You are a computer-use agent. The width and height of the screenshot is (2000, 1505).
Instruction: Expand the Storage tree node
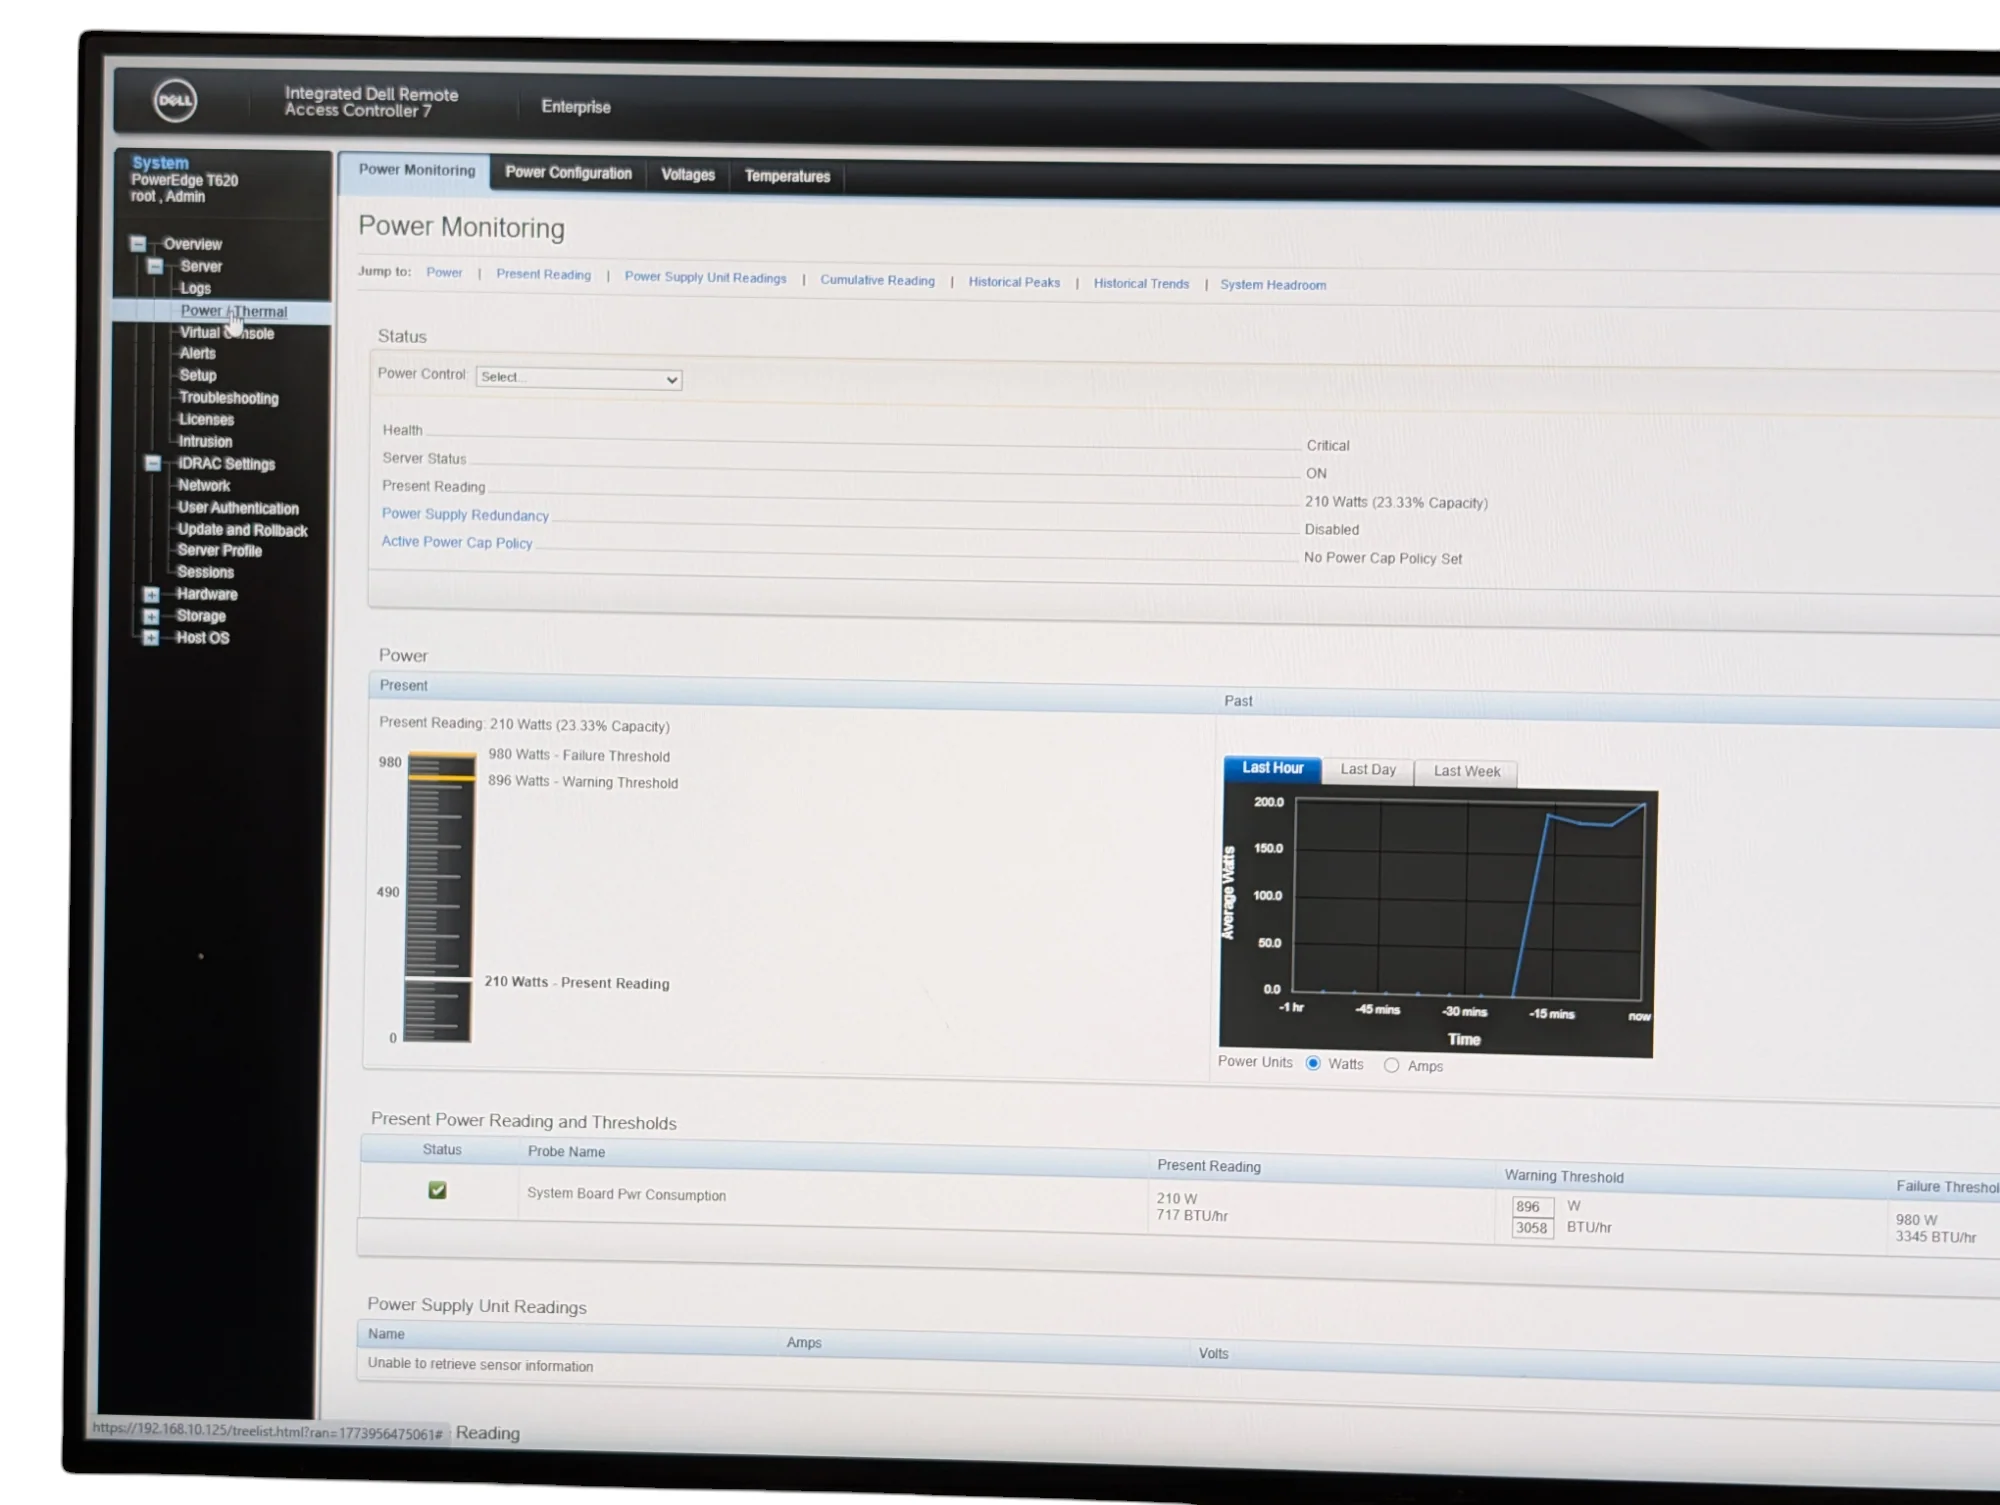pyautogui.click(x=151, y=616)
